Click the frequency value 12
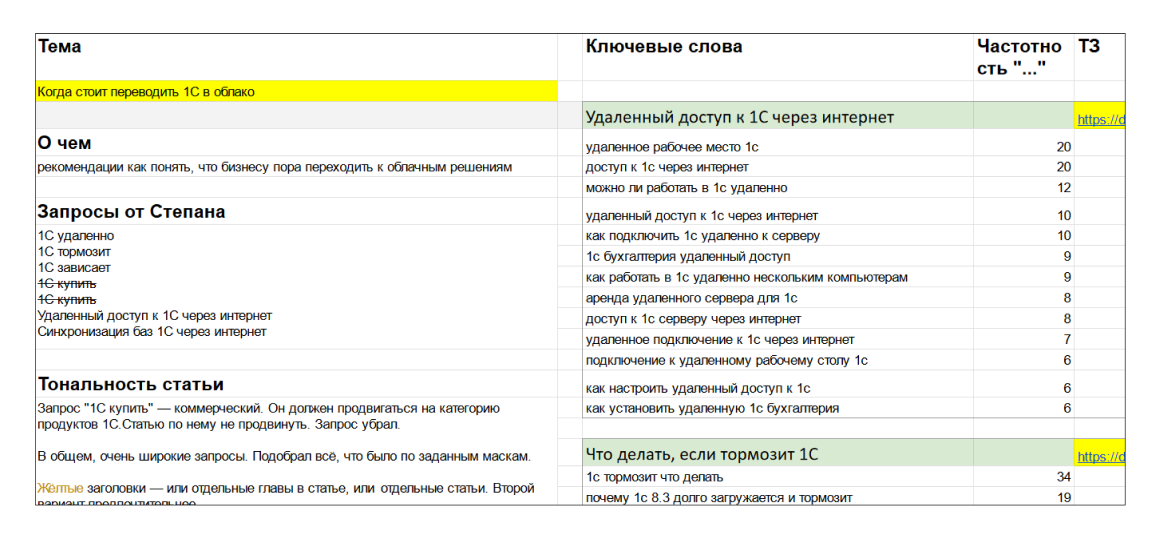This screenshot has height=539, width=1160. (x=1063, y=188)
